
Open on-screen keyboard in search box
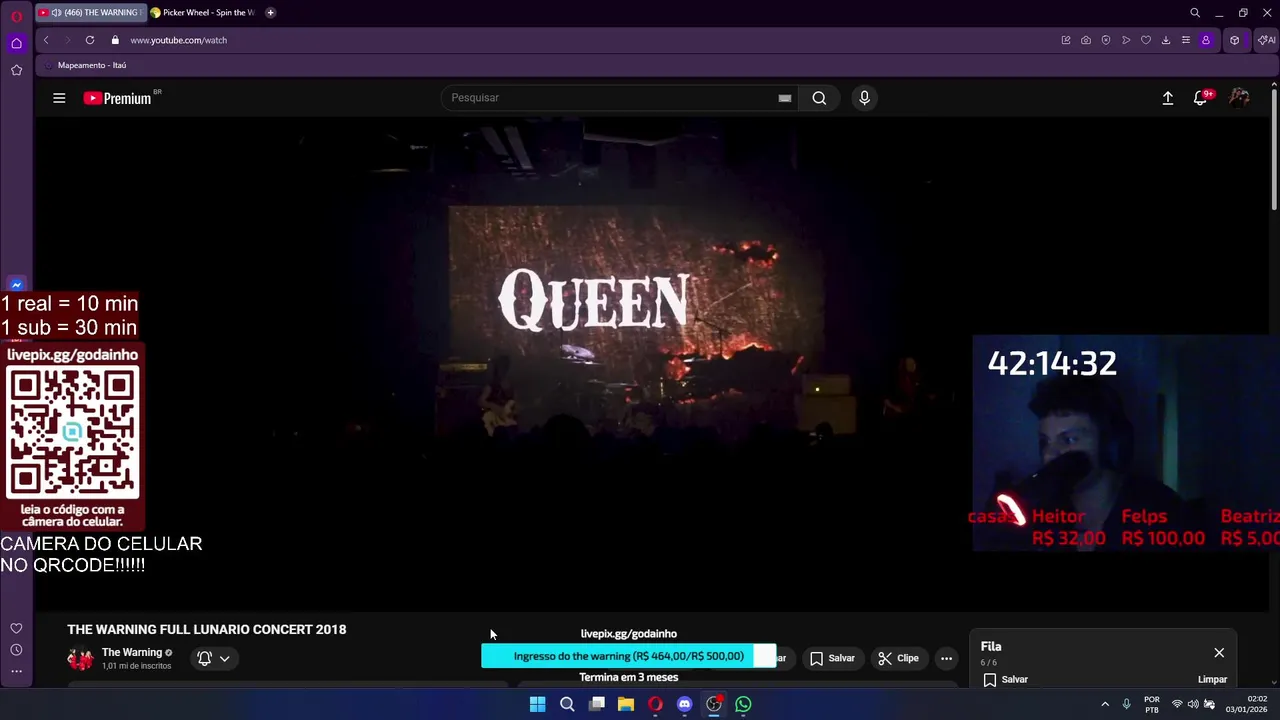click(785, 98)
